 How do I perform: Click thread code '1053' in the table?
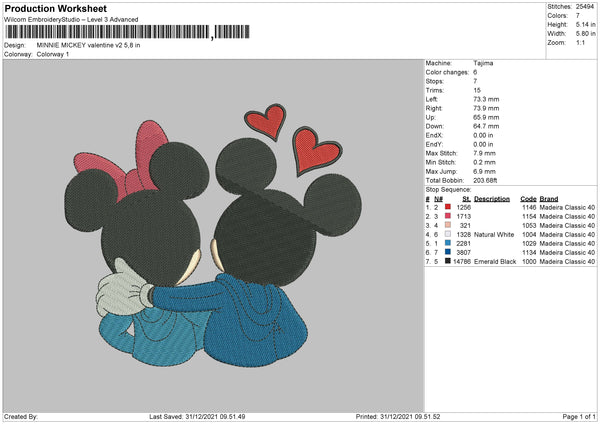pos(529,225)
